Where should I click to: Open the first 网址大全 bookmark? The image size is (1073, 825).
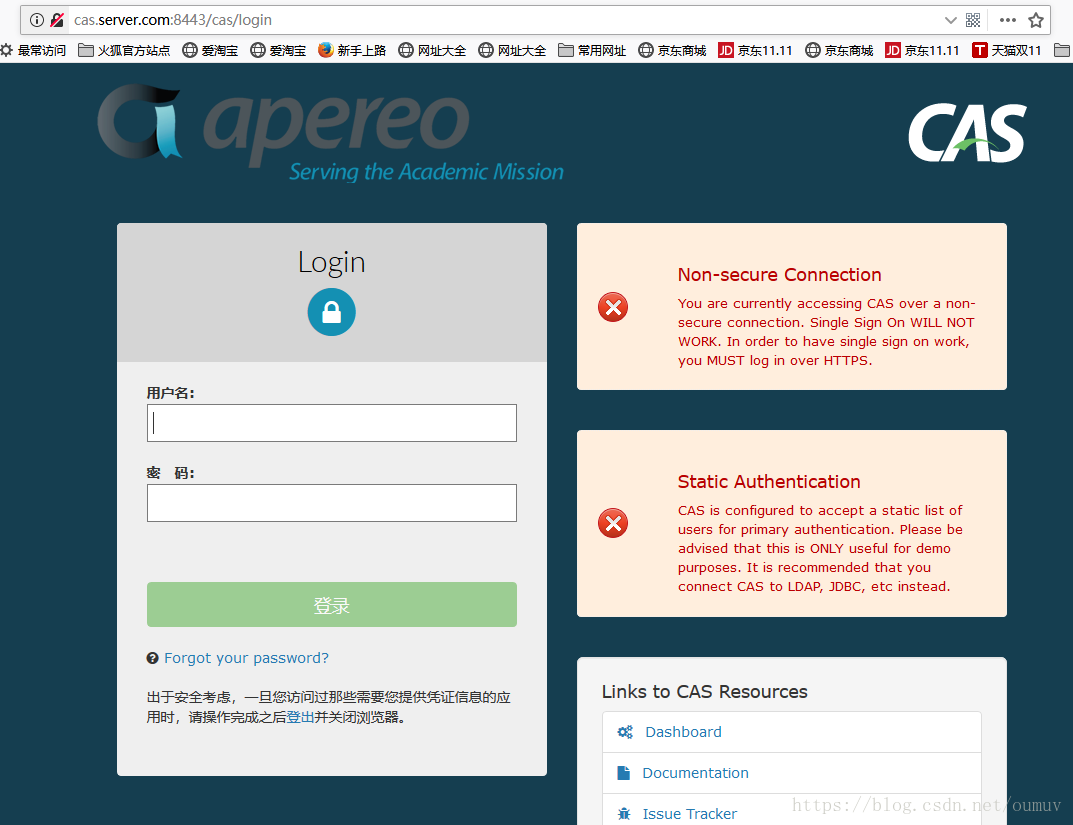coord(432,50)
